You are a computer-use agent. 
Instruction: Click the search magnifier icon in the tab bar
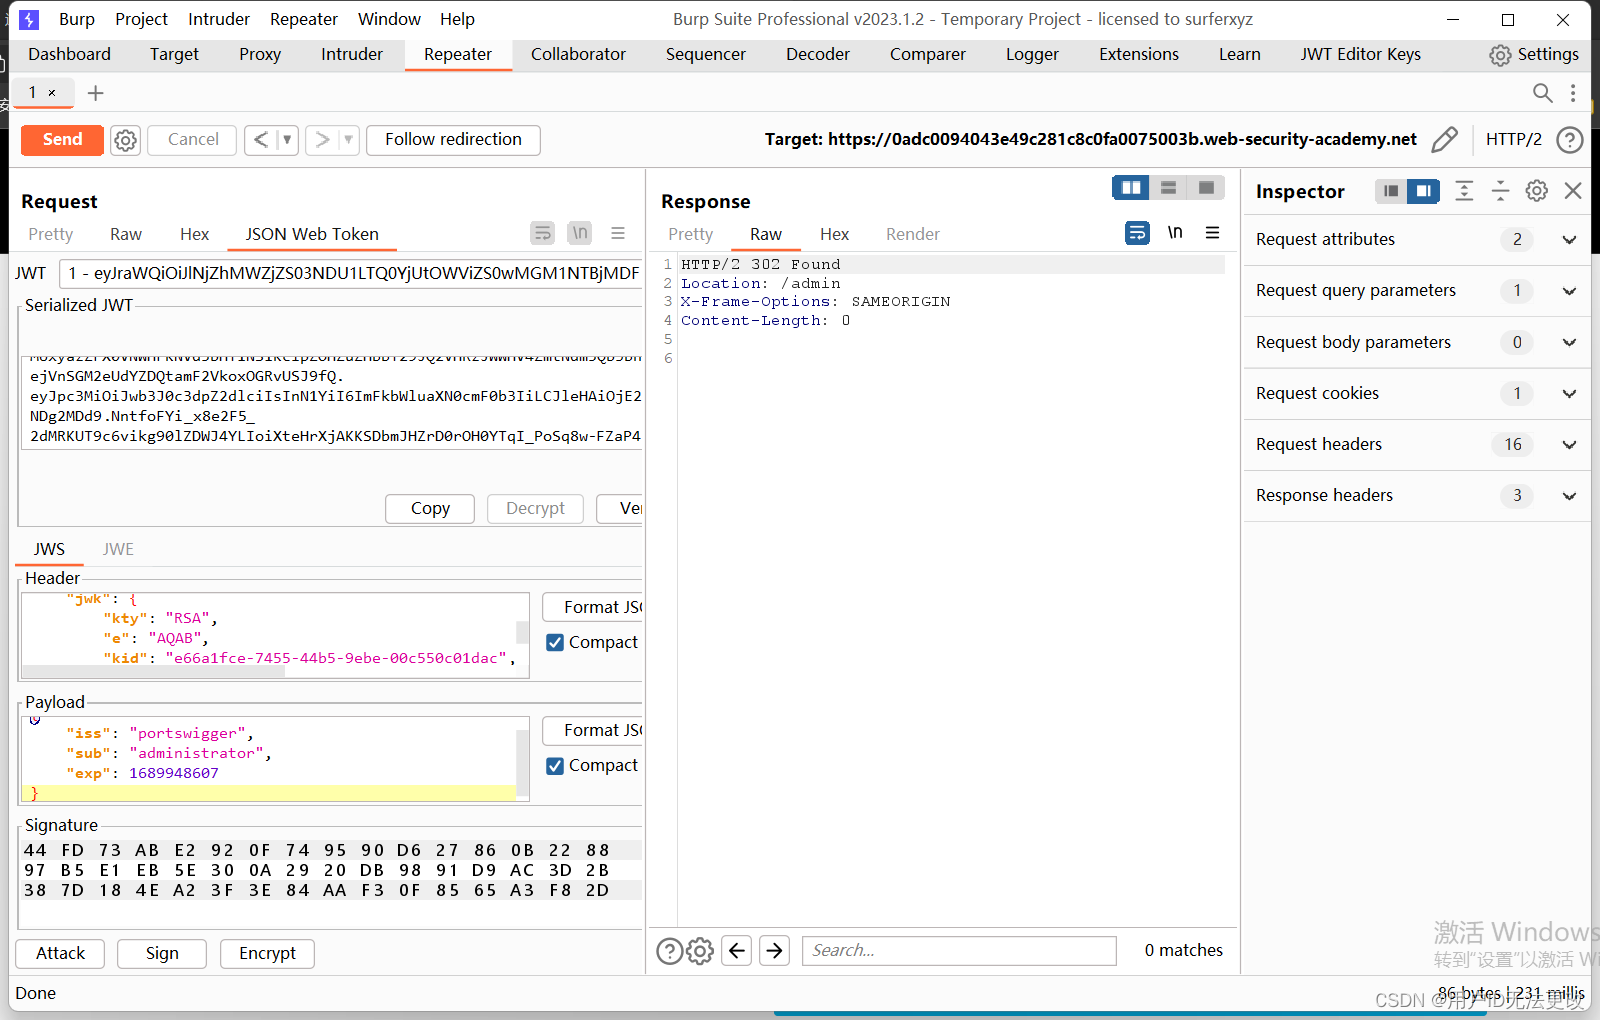(1543, 93)
